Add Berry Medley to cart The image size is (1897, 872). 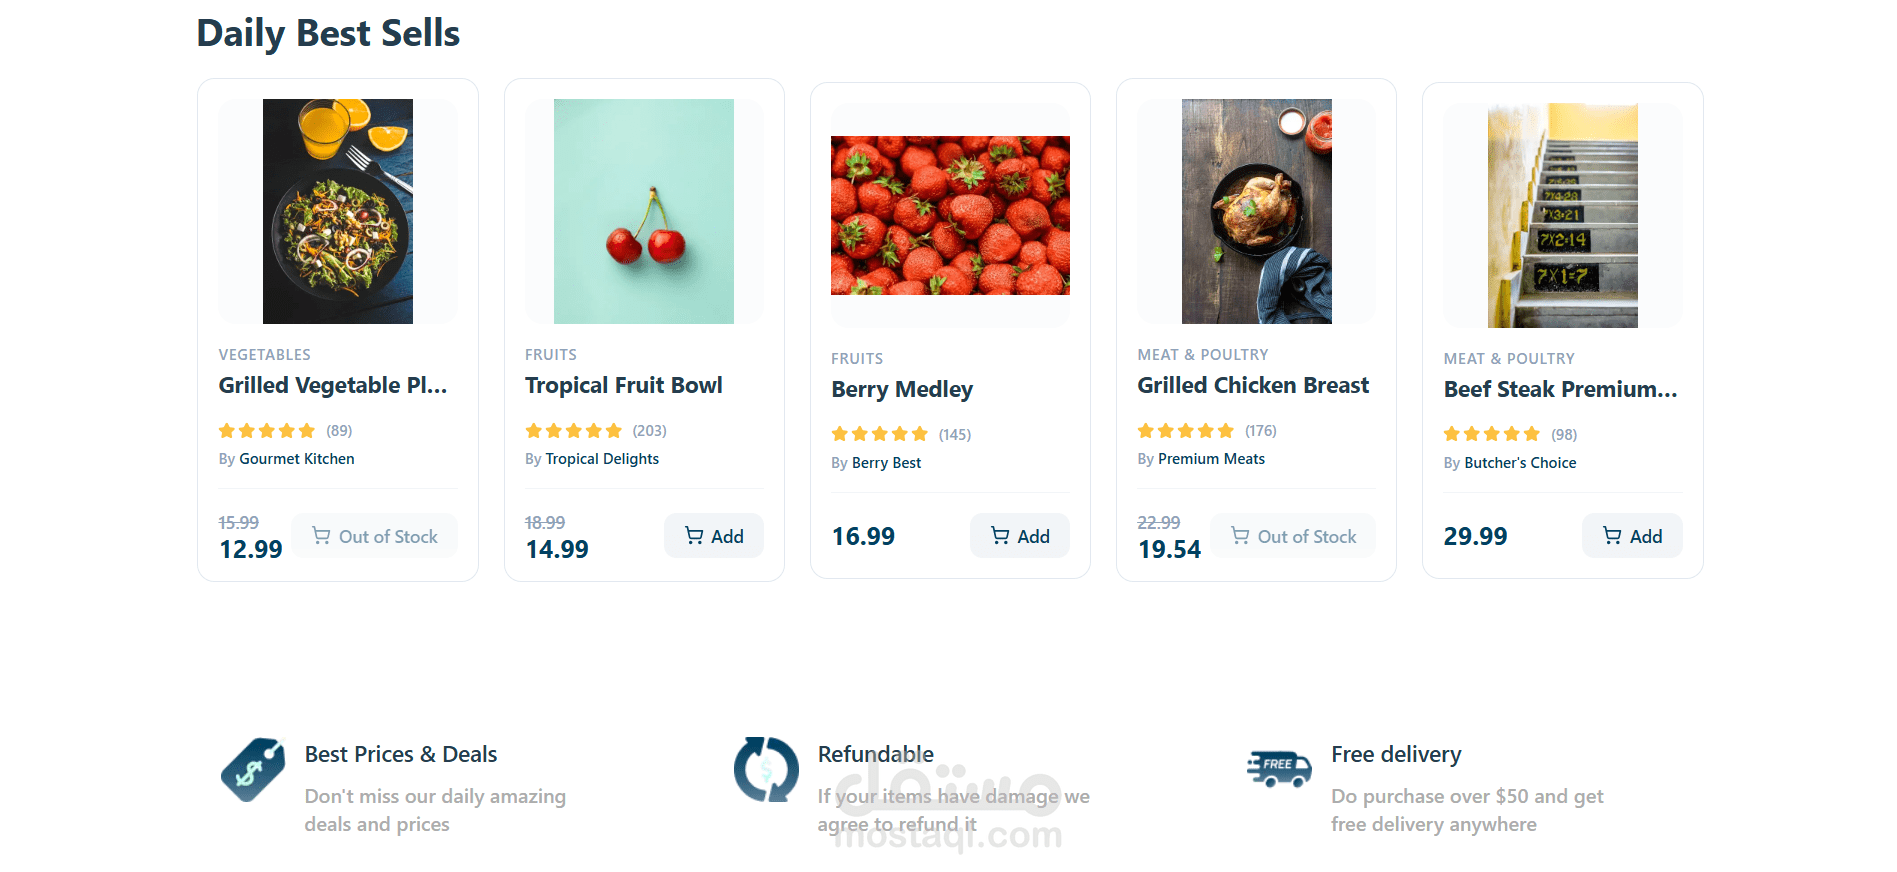pyautogui.click(x=1020, y=536)
